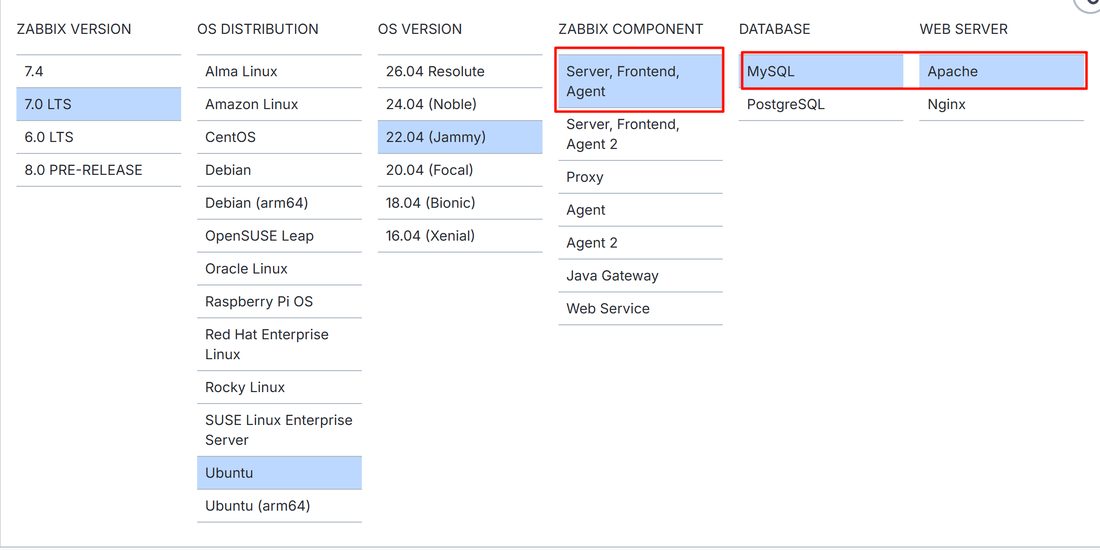Pick Red Hat Enterprise Linux
This screenshot has width=1100, height=550.
(279, 344)
